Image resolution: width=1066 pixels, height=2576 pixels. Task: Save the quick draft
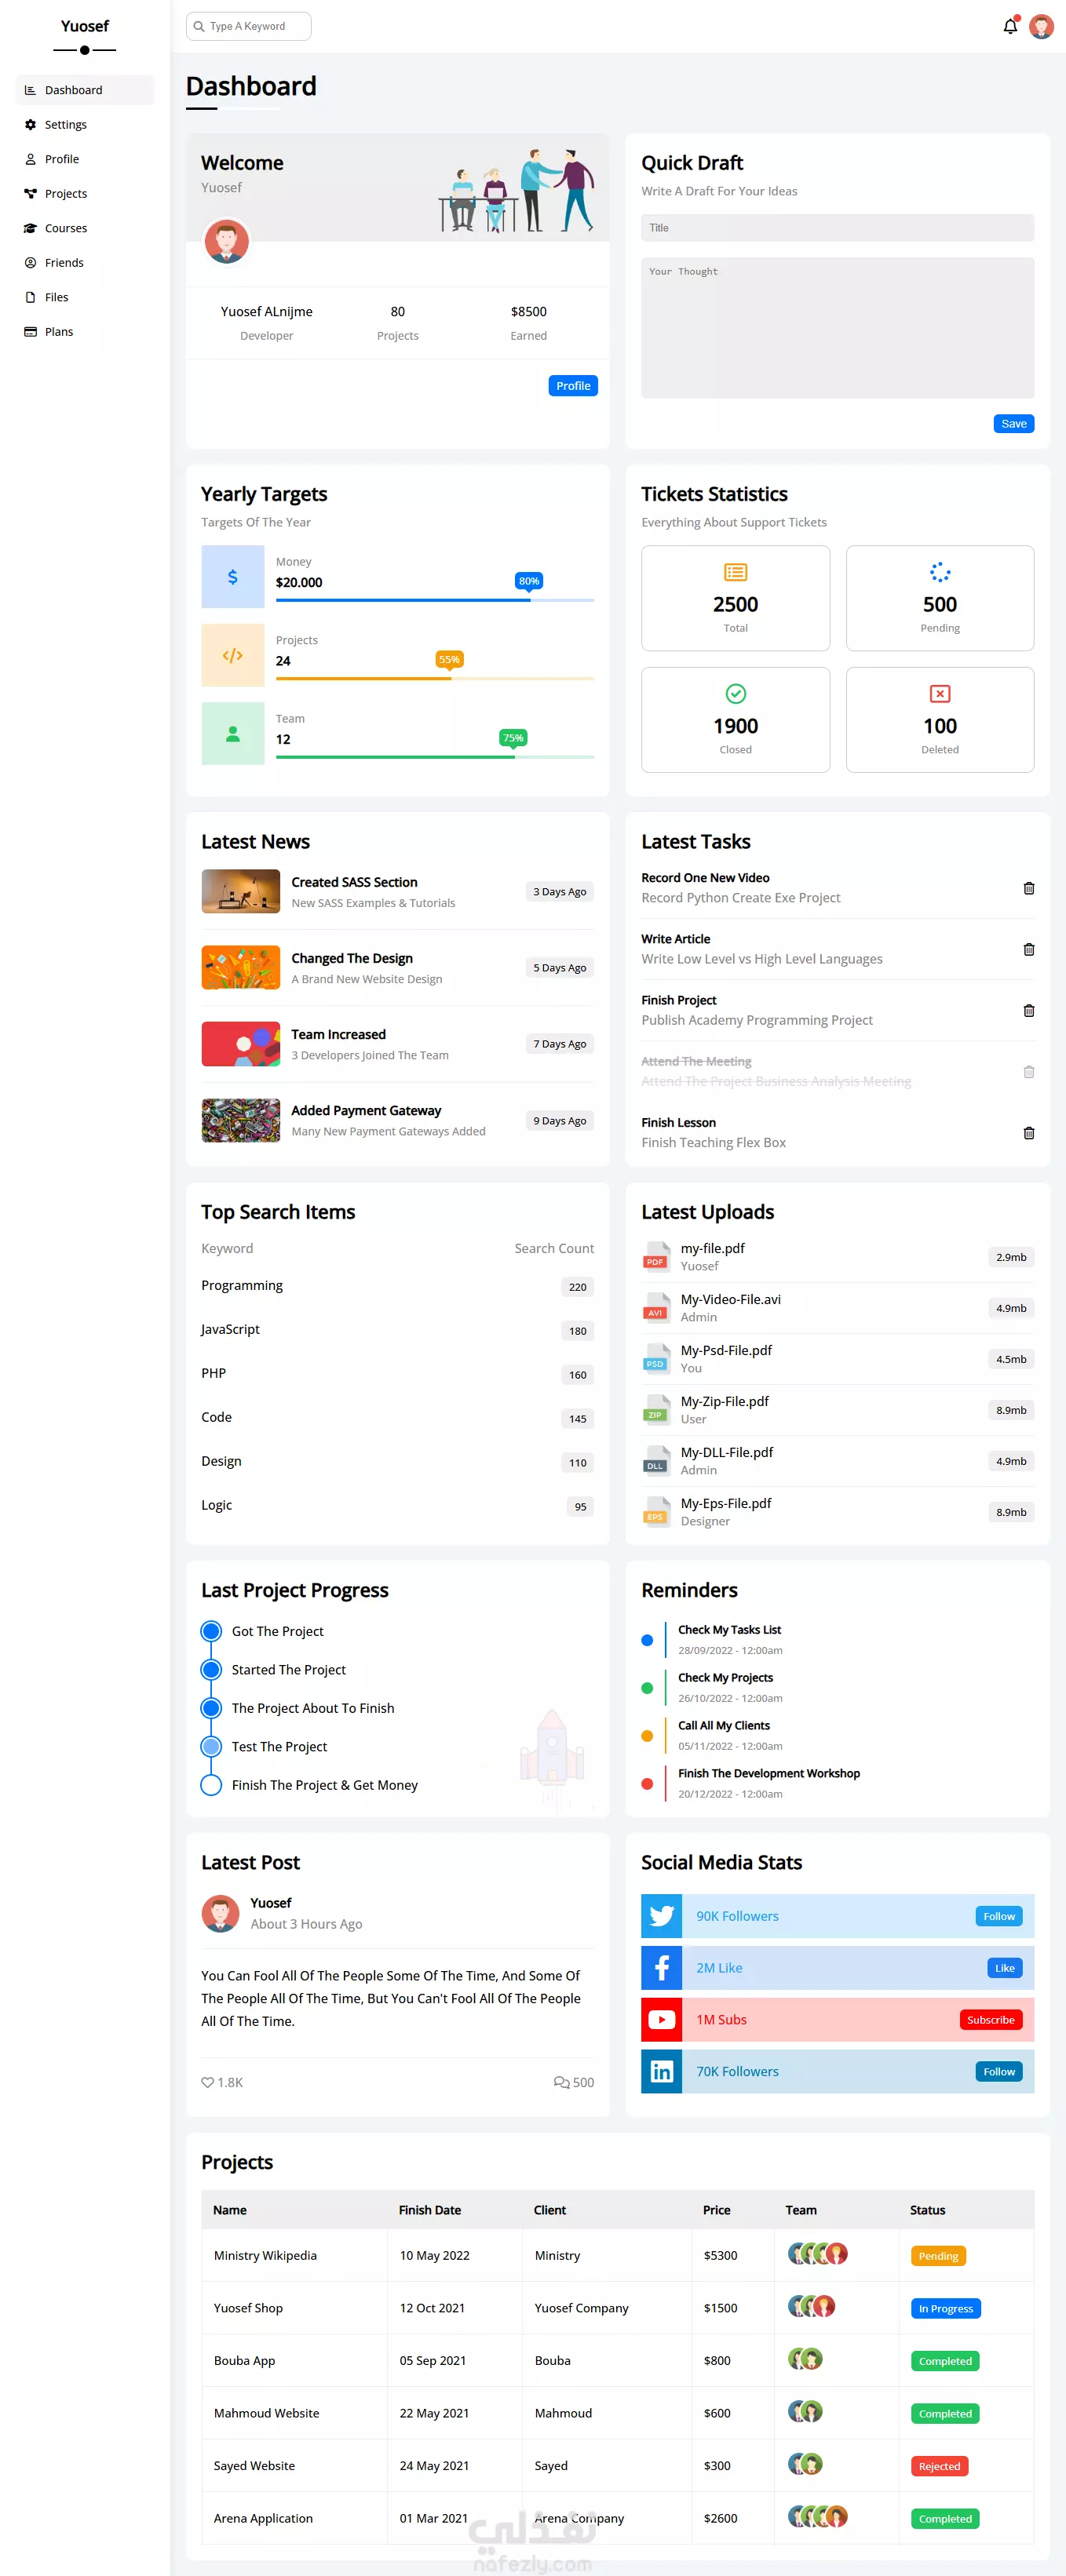coord(1013,423)
